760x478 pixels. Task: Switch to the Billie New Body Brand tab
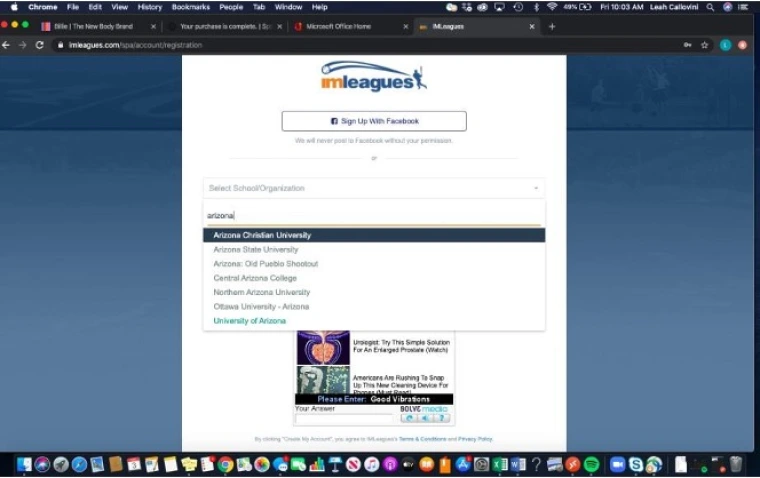pyautogui.click(x=98, y=27)
